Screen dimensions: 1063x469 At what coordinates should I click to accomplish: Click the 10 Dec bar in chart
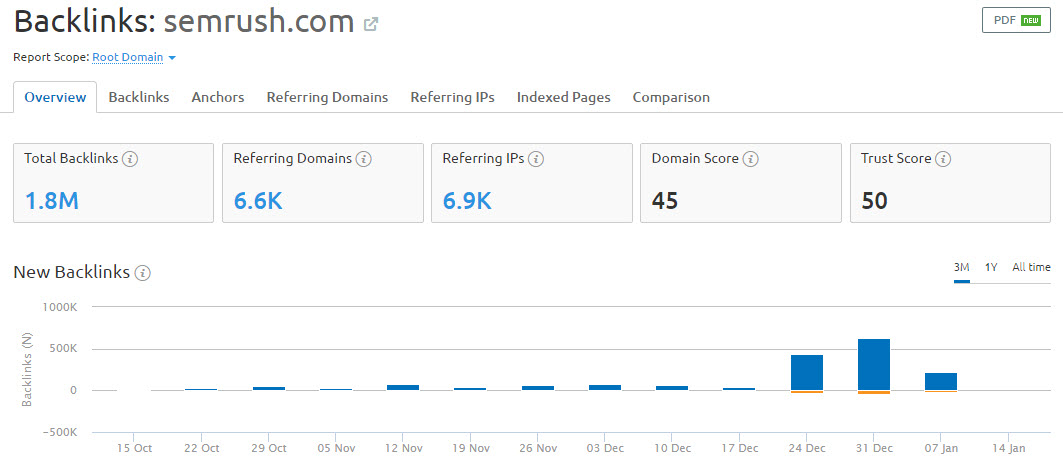(x=672, y=388)
